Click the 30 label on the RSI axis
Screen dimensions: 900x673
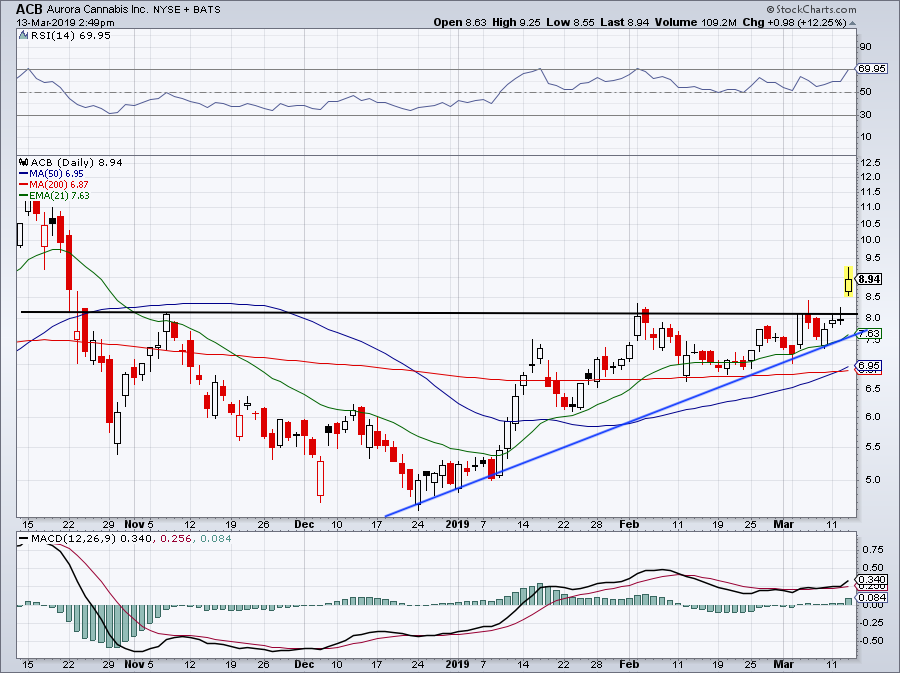pos(866,114)
